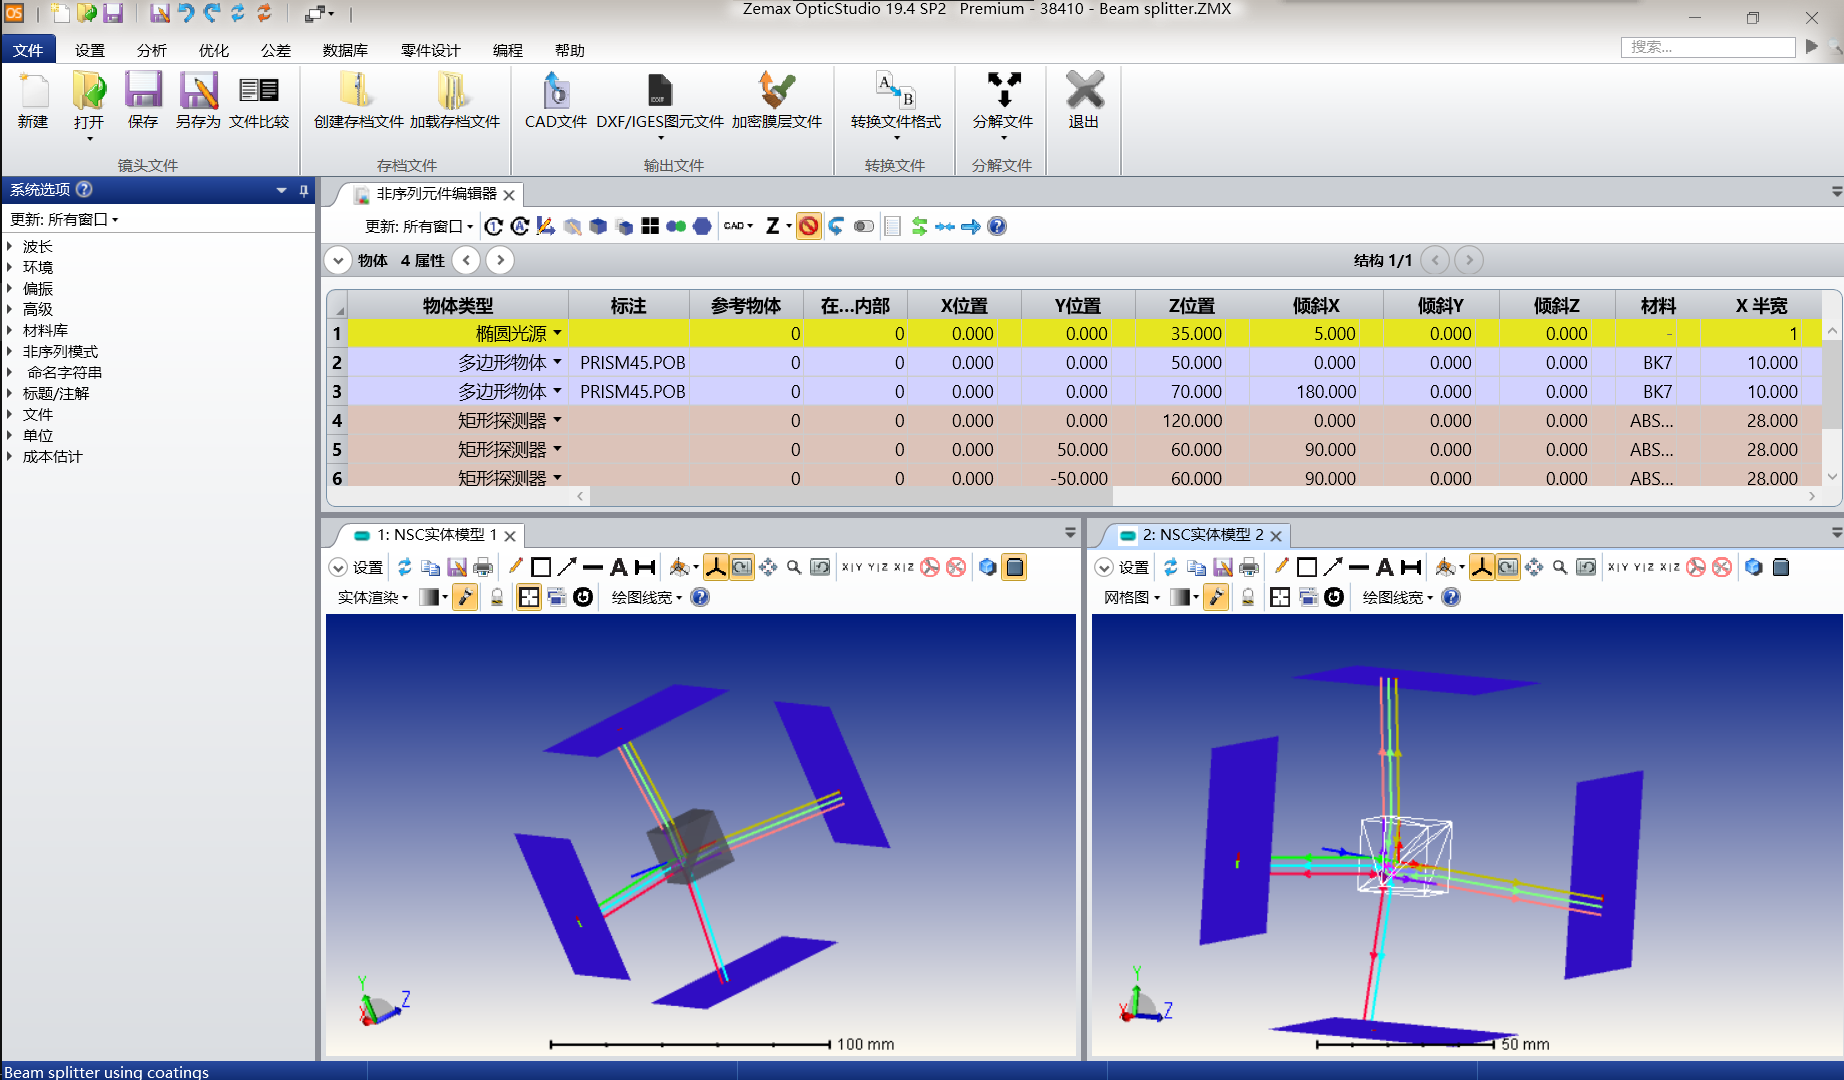Activate the zoom magnifier in viewer 1
The width and height of the screenshot is (1844, 1080).
793,567
